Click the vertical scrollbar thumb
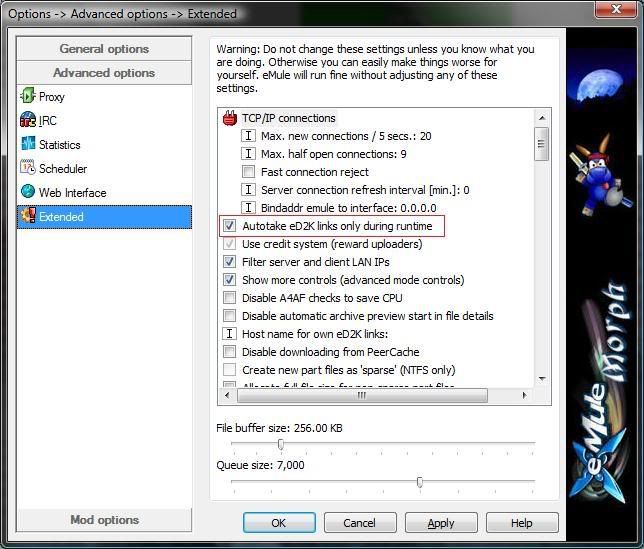Screen dimensions: 644x549 (542, 144)
